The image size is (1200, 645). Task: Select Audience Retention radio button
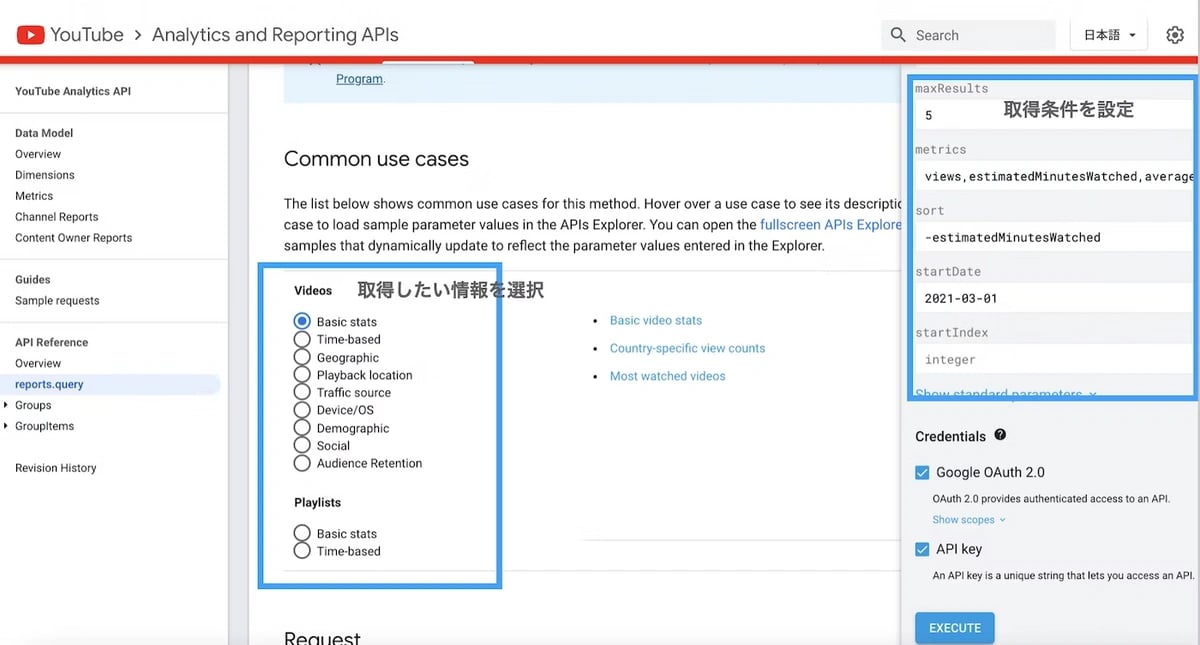[x=302, y=463]
